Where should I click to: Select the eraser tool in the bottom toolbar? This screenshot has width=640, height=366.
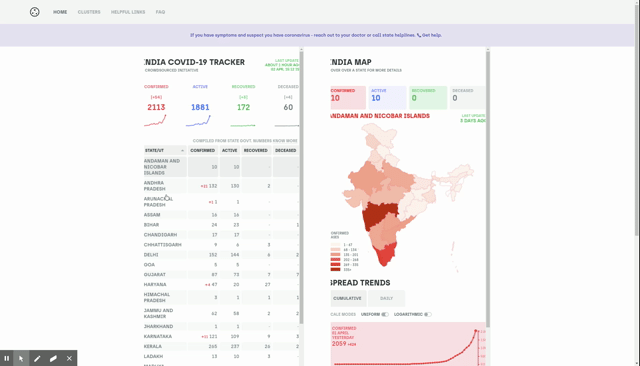(x=53, y=359)
